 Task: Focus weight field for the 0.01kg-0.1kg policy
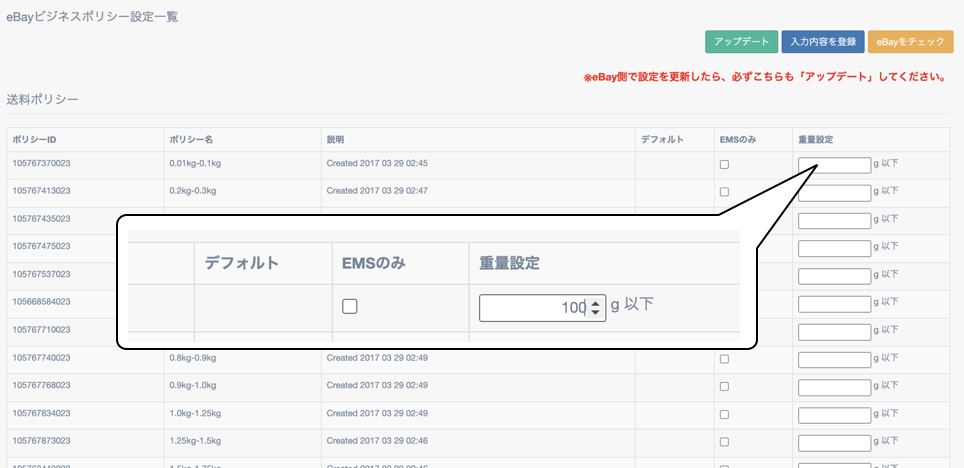tap(834, 165)
